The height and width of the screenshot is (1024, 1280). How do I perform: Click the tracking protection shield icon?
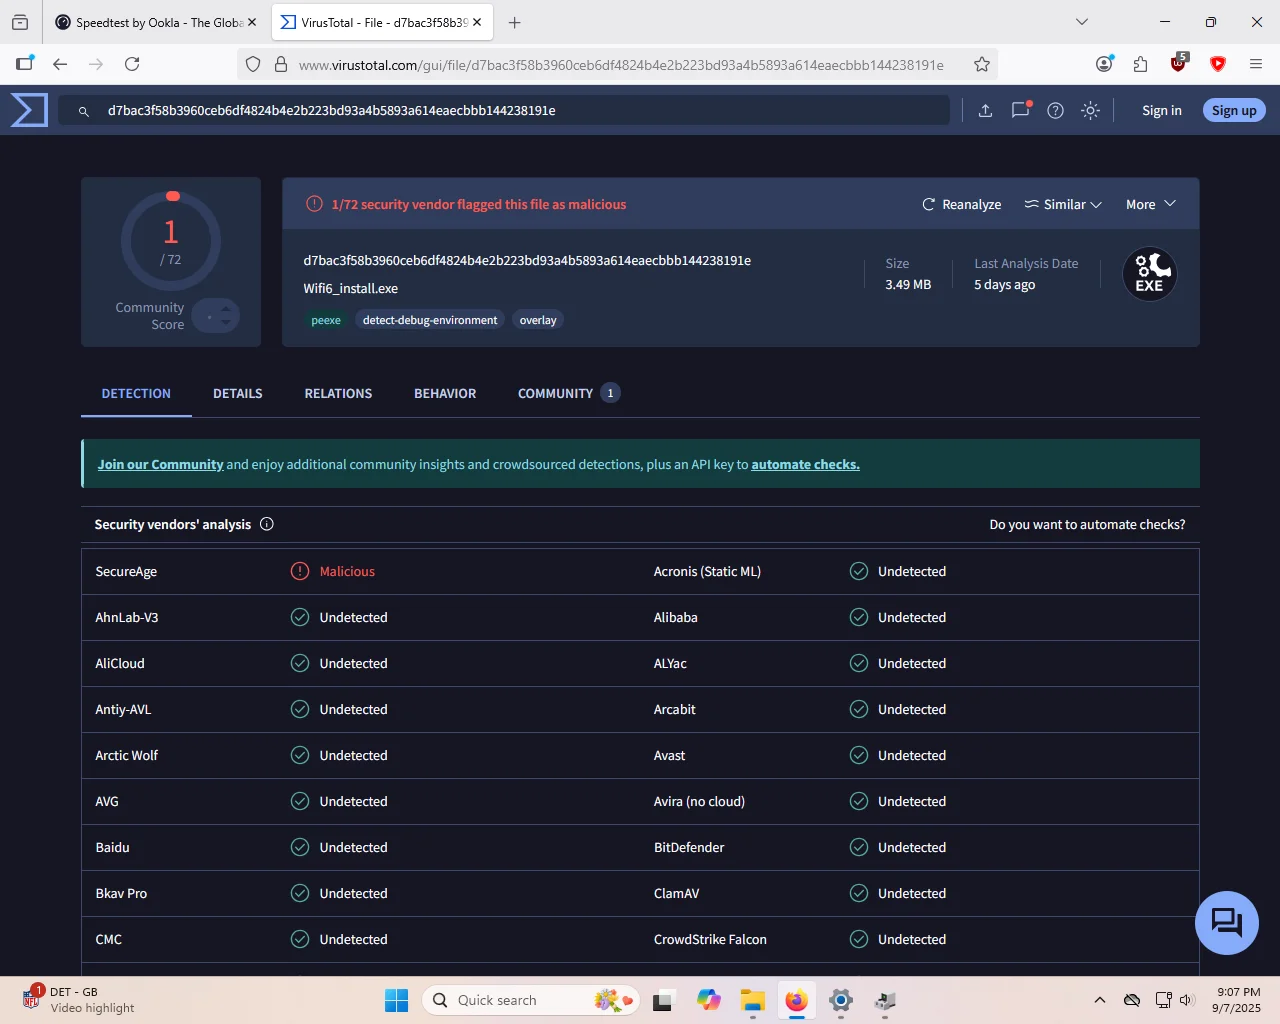coord(253,64)
